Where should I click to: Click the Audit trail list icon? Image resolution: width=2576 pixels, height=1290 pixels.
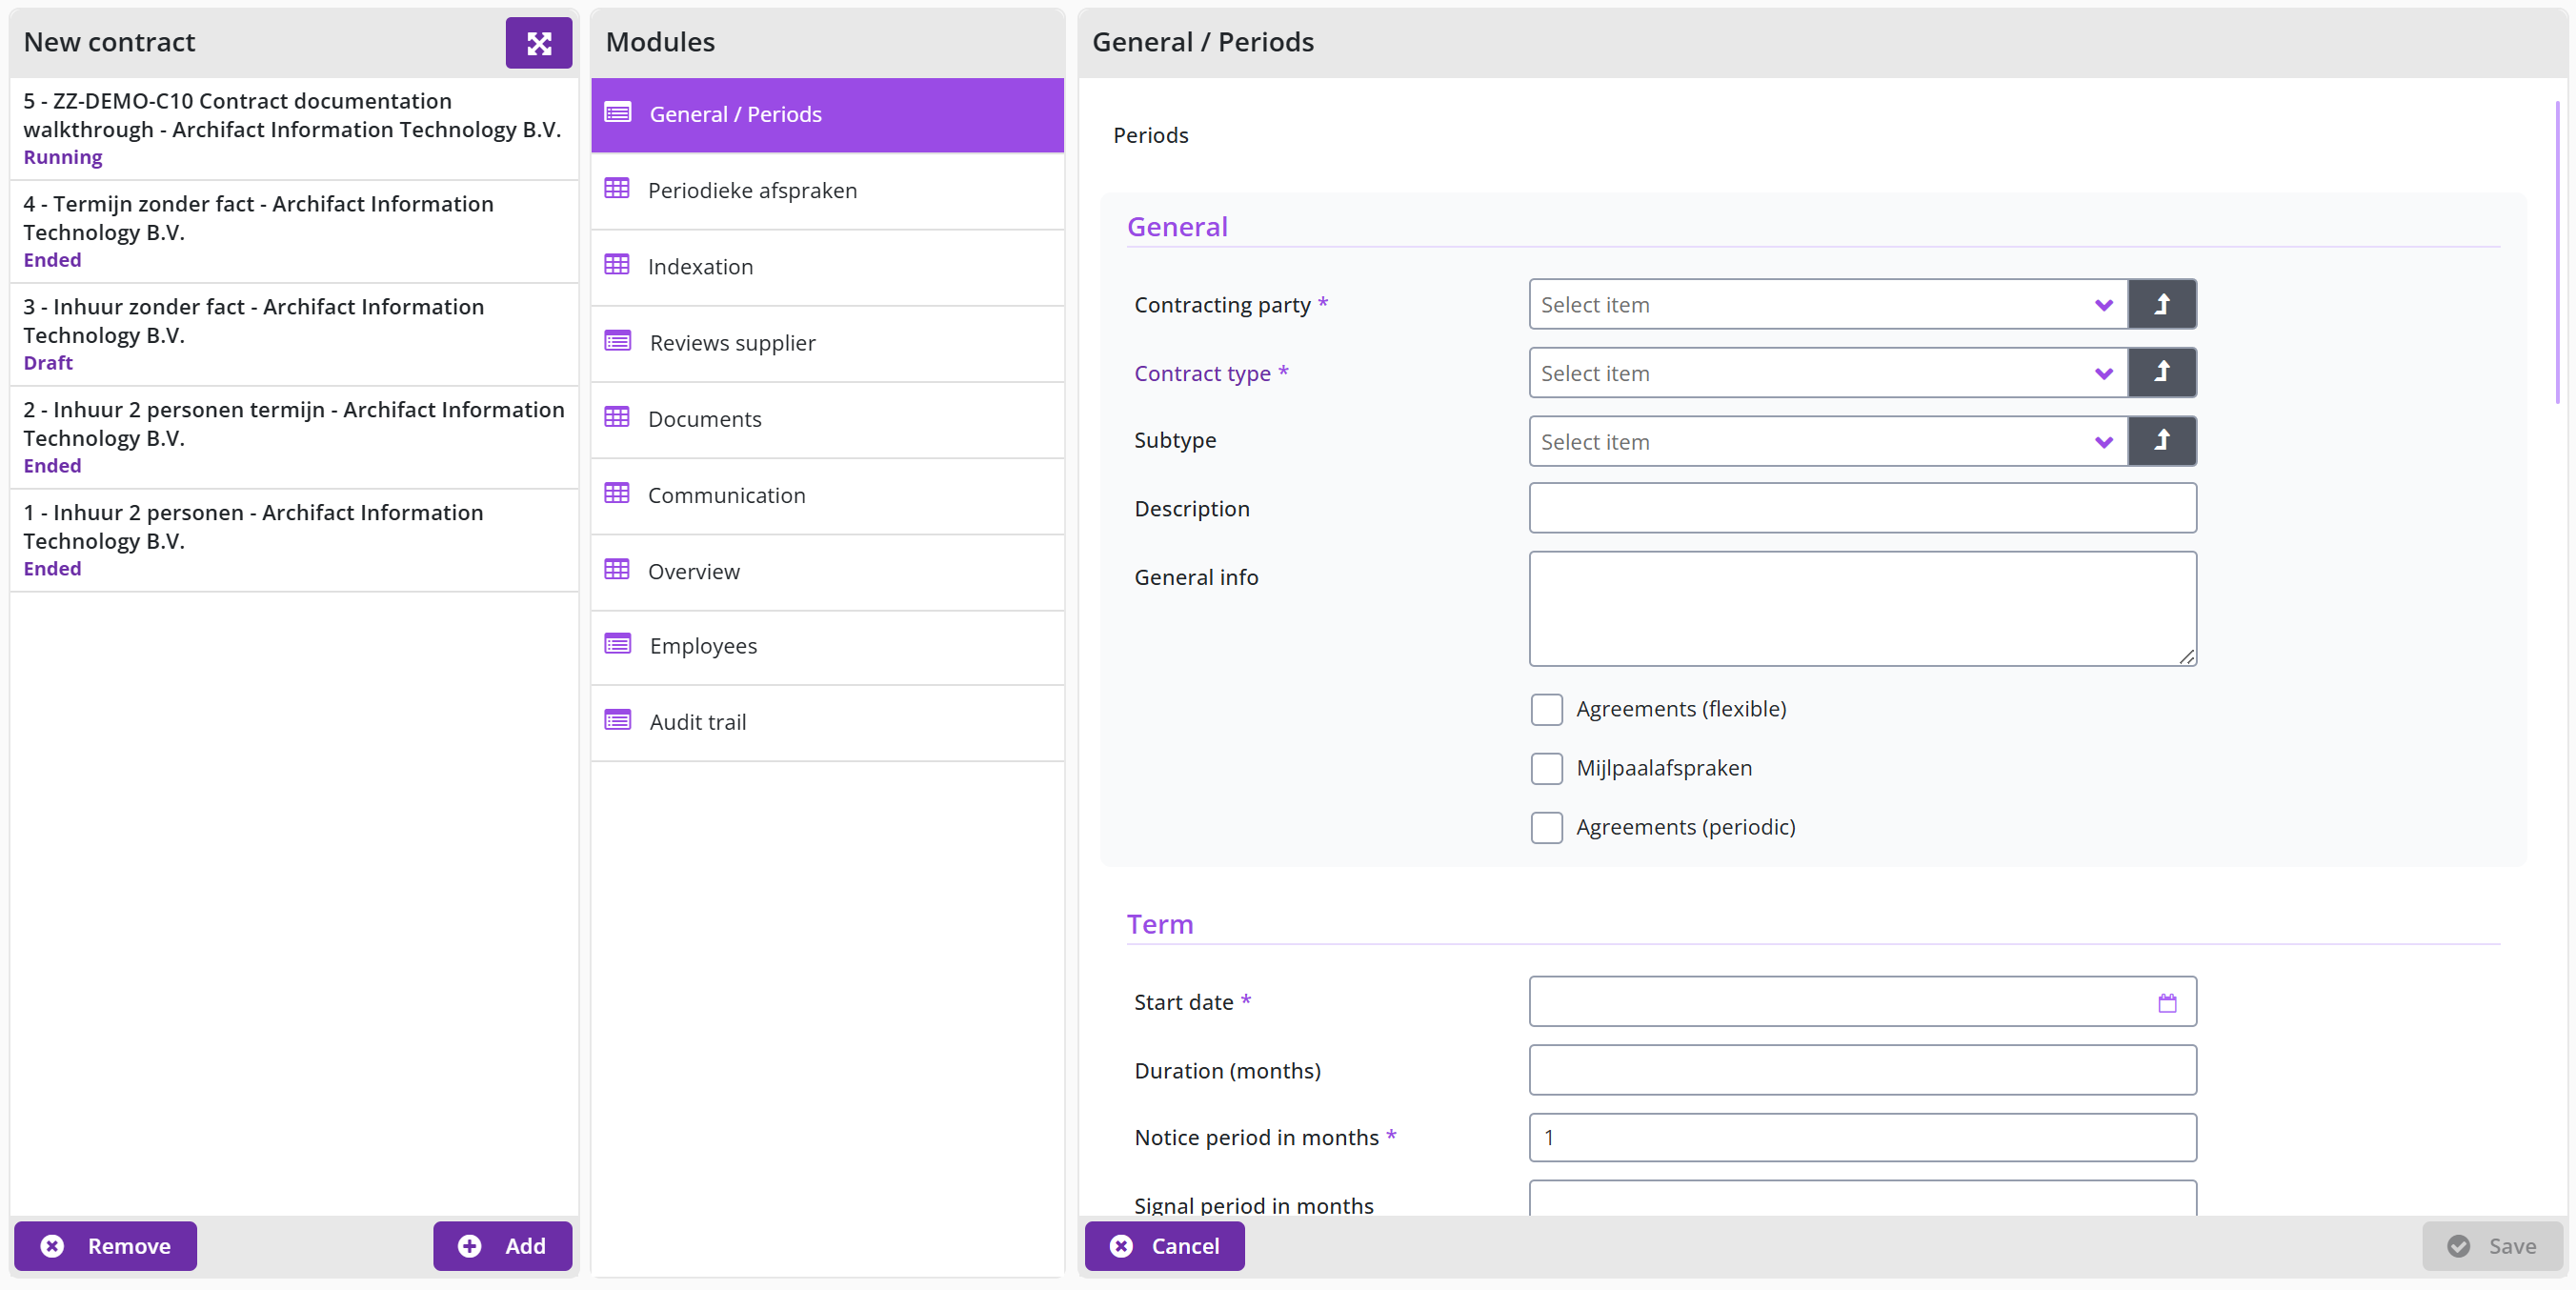click(x=617, y=721)
